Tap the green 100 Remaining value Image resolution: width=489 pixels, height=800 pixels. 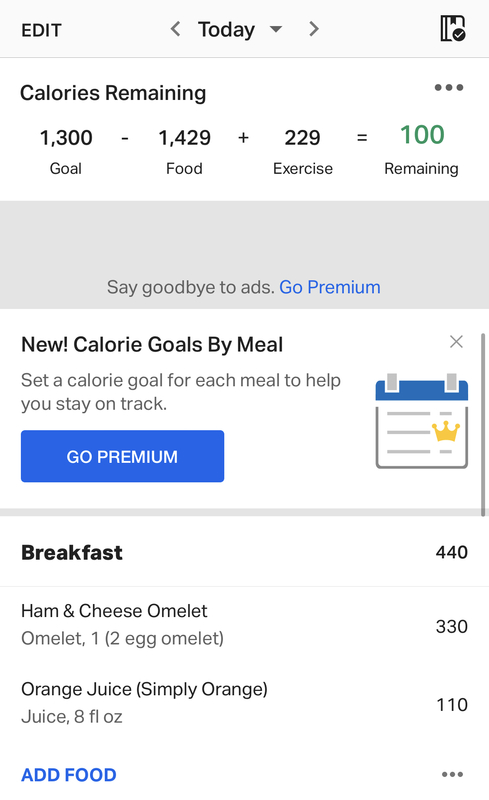click(422, 135)
